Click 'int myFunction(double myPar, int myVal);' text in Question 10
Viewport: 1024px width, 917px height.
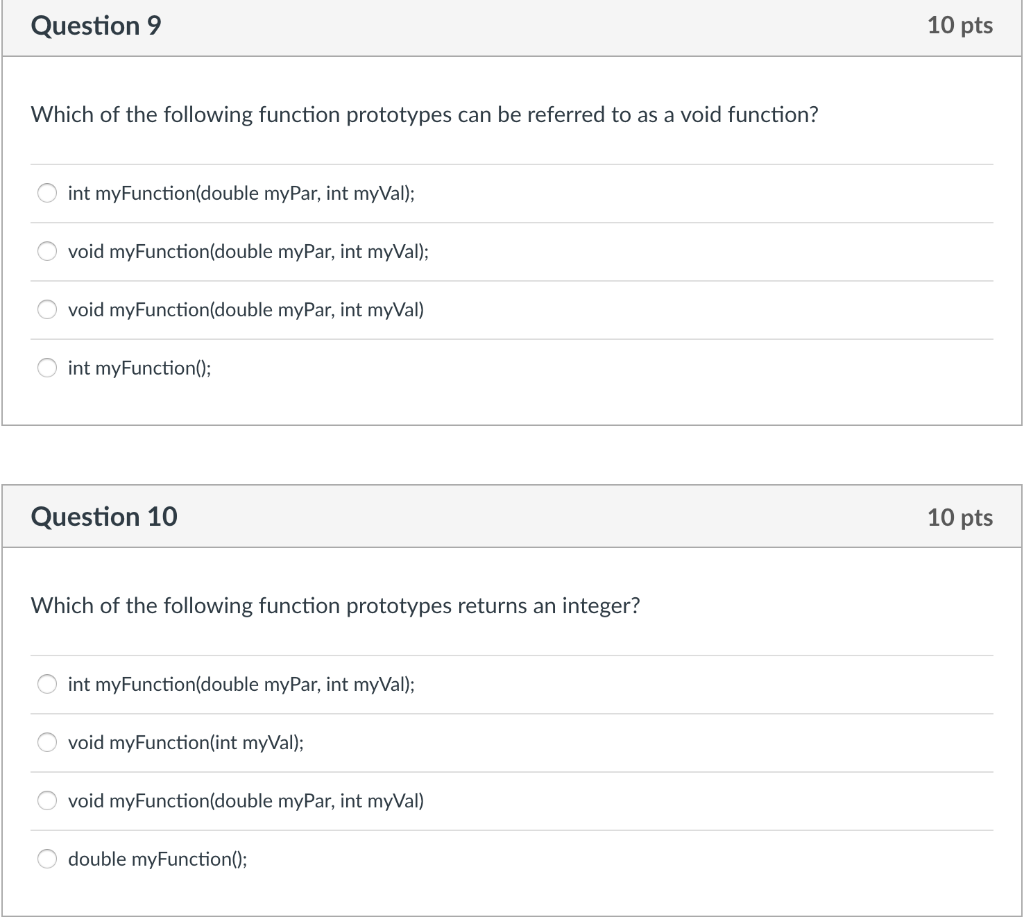coord(241,685)
